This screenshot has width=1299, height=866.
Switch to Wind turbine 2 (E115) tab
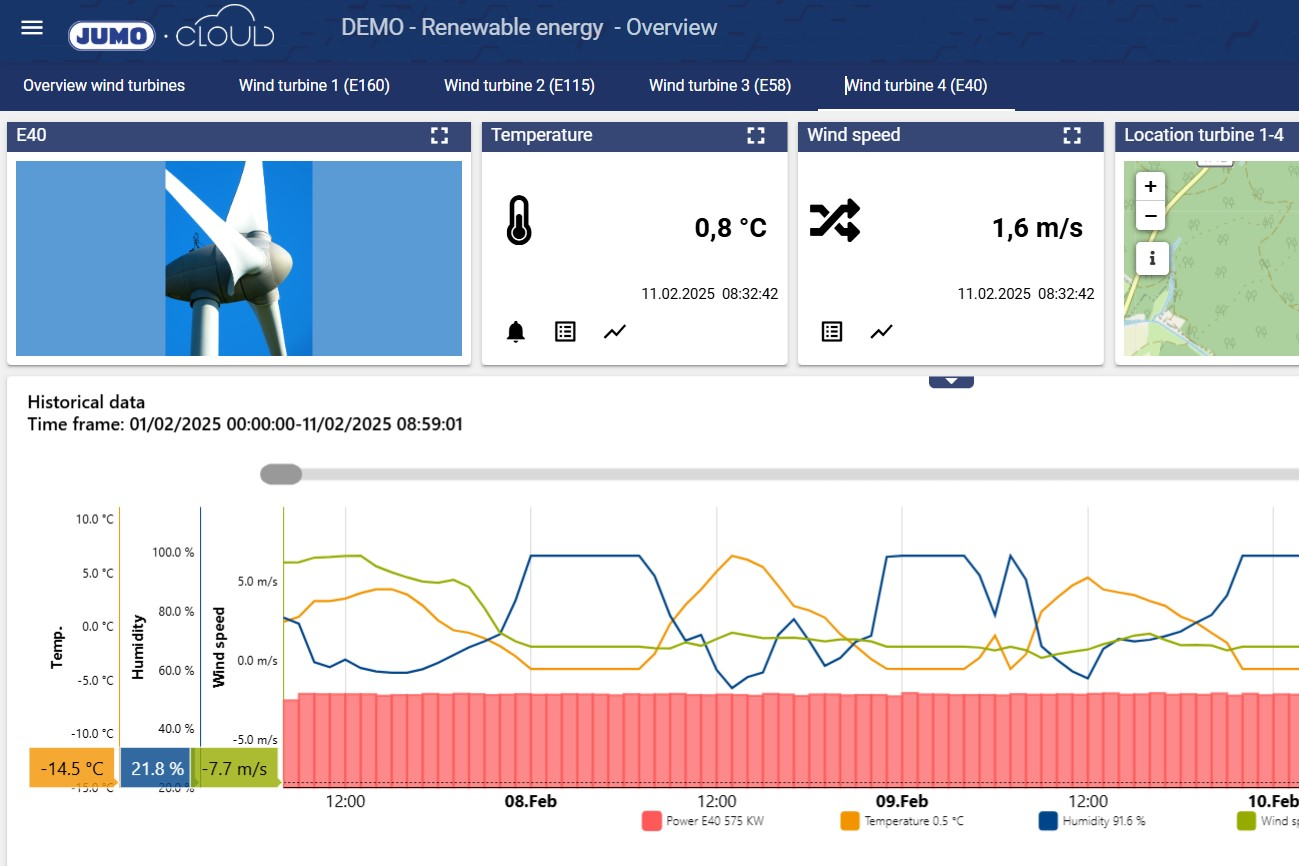pos(519,86)
